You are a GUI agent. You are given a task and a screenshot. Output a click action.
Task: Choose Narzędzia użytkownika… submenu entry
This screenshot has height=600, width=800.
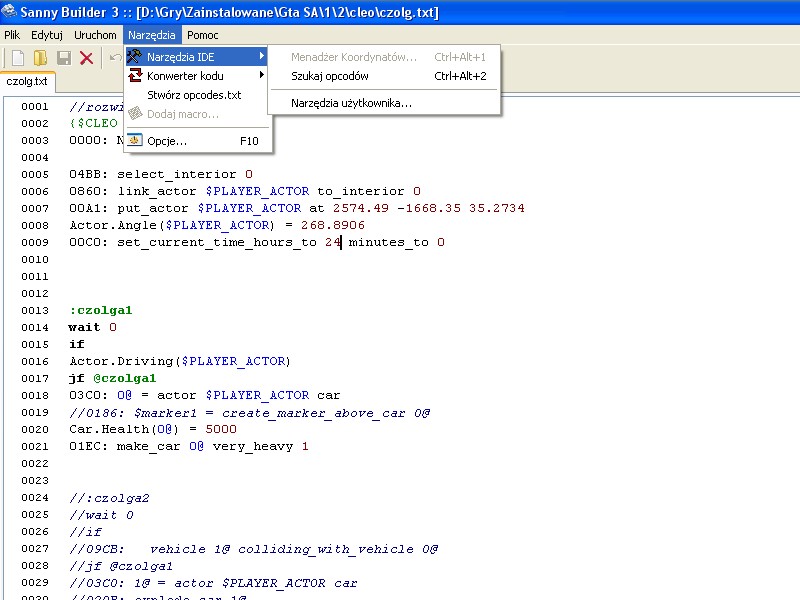pyautogui.click(x=351, y=103)
